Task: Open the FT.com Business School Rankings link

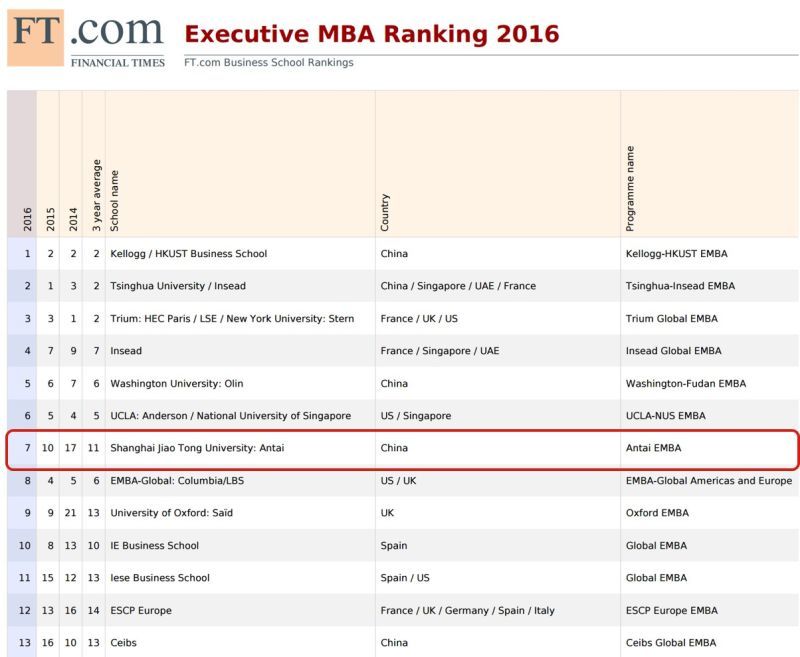Action: (268, 62)
